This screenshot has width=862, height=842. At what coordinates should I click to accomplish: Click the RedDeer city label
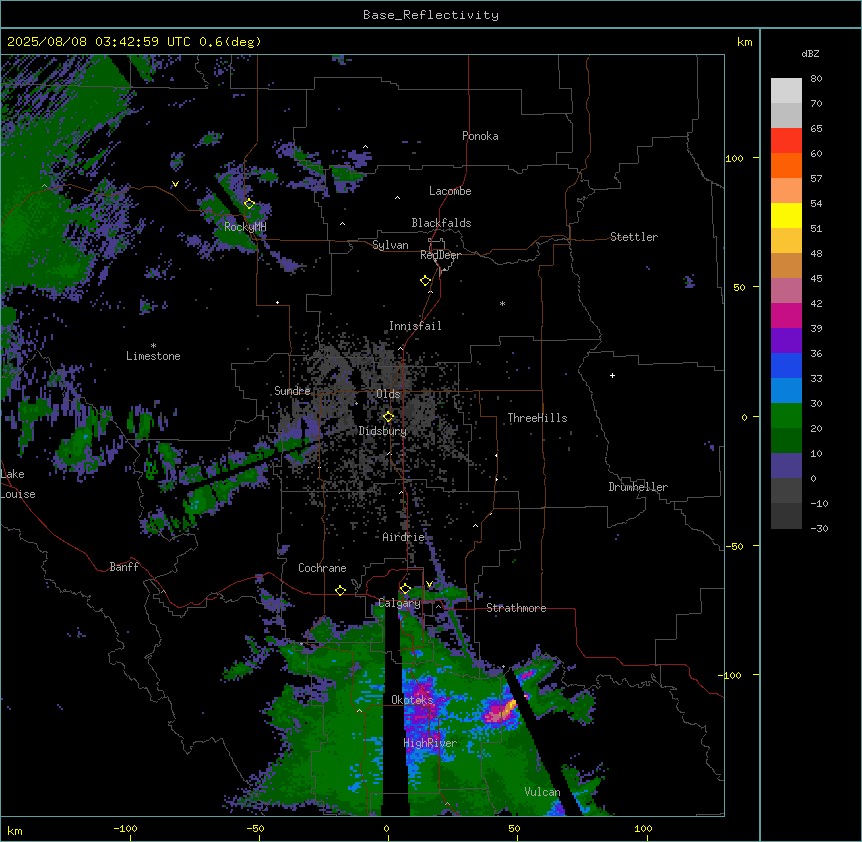point(440,255)
